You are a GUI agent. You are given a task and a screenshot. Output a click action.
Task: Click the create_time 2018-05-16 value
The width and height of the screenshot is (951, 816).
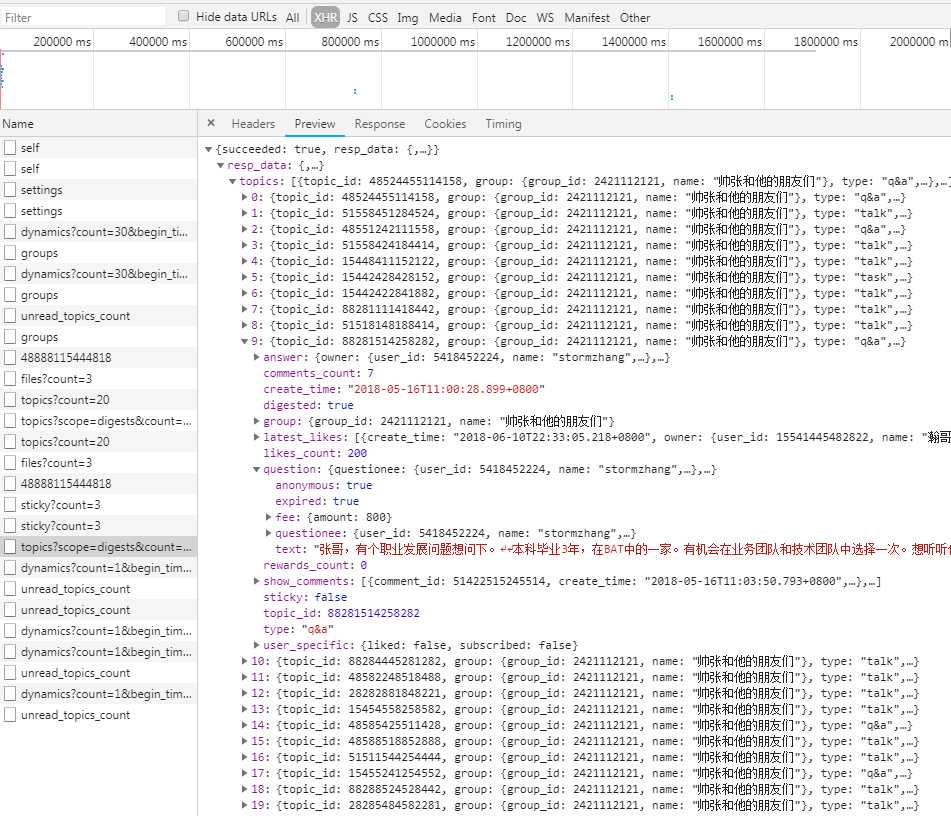coord(445,389)
